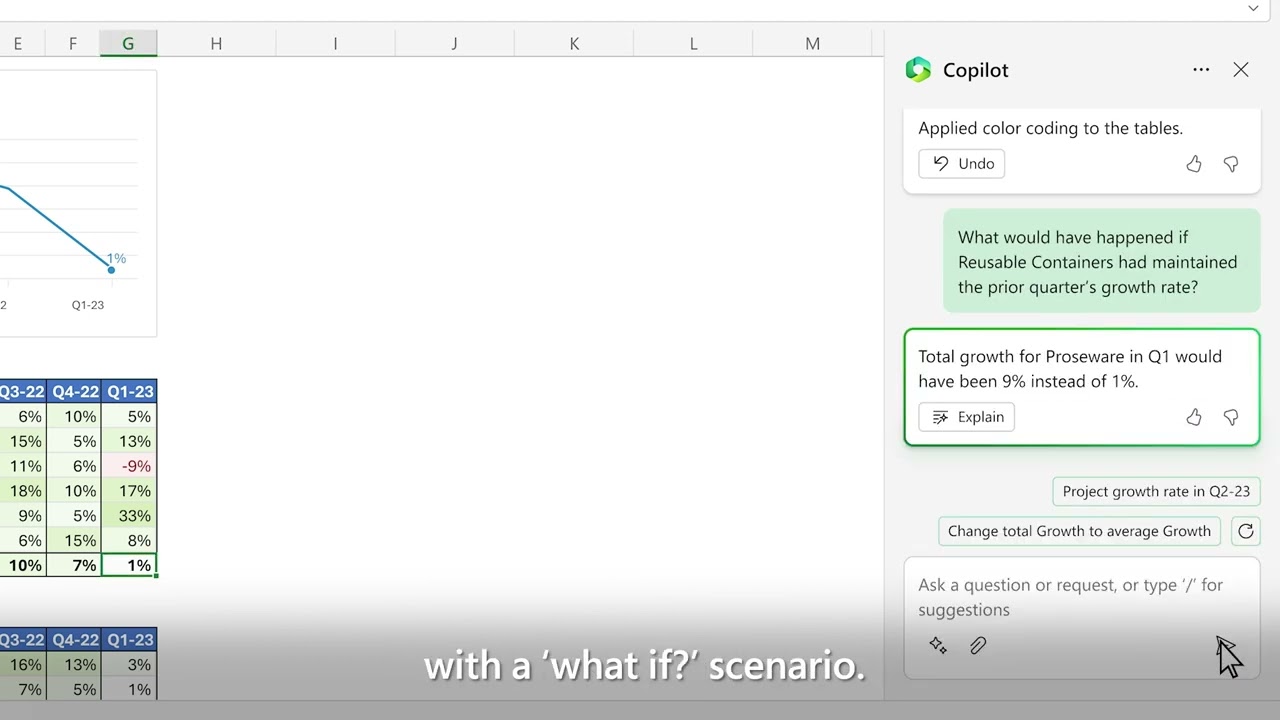This screenshot has width=1280, height=720.
Task: Click the 1% chart data point
Action: (111, 269)
